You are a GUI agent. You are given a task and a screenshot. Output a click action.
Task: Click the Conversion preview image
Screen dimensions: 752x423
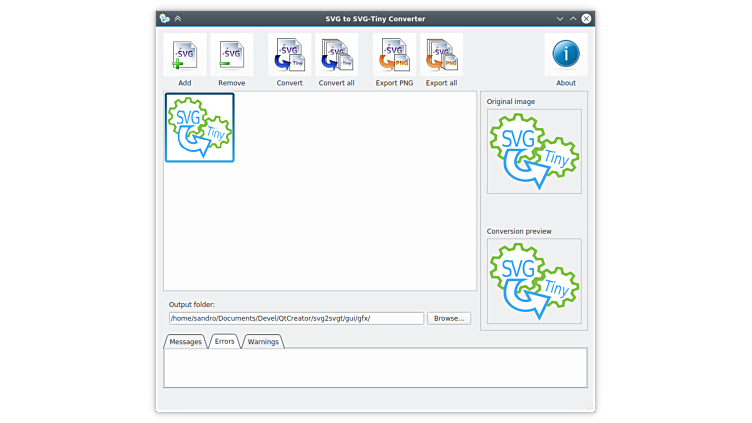(534, 281)
